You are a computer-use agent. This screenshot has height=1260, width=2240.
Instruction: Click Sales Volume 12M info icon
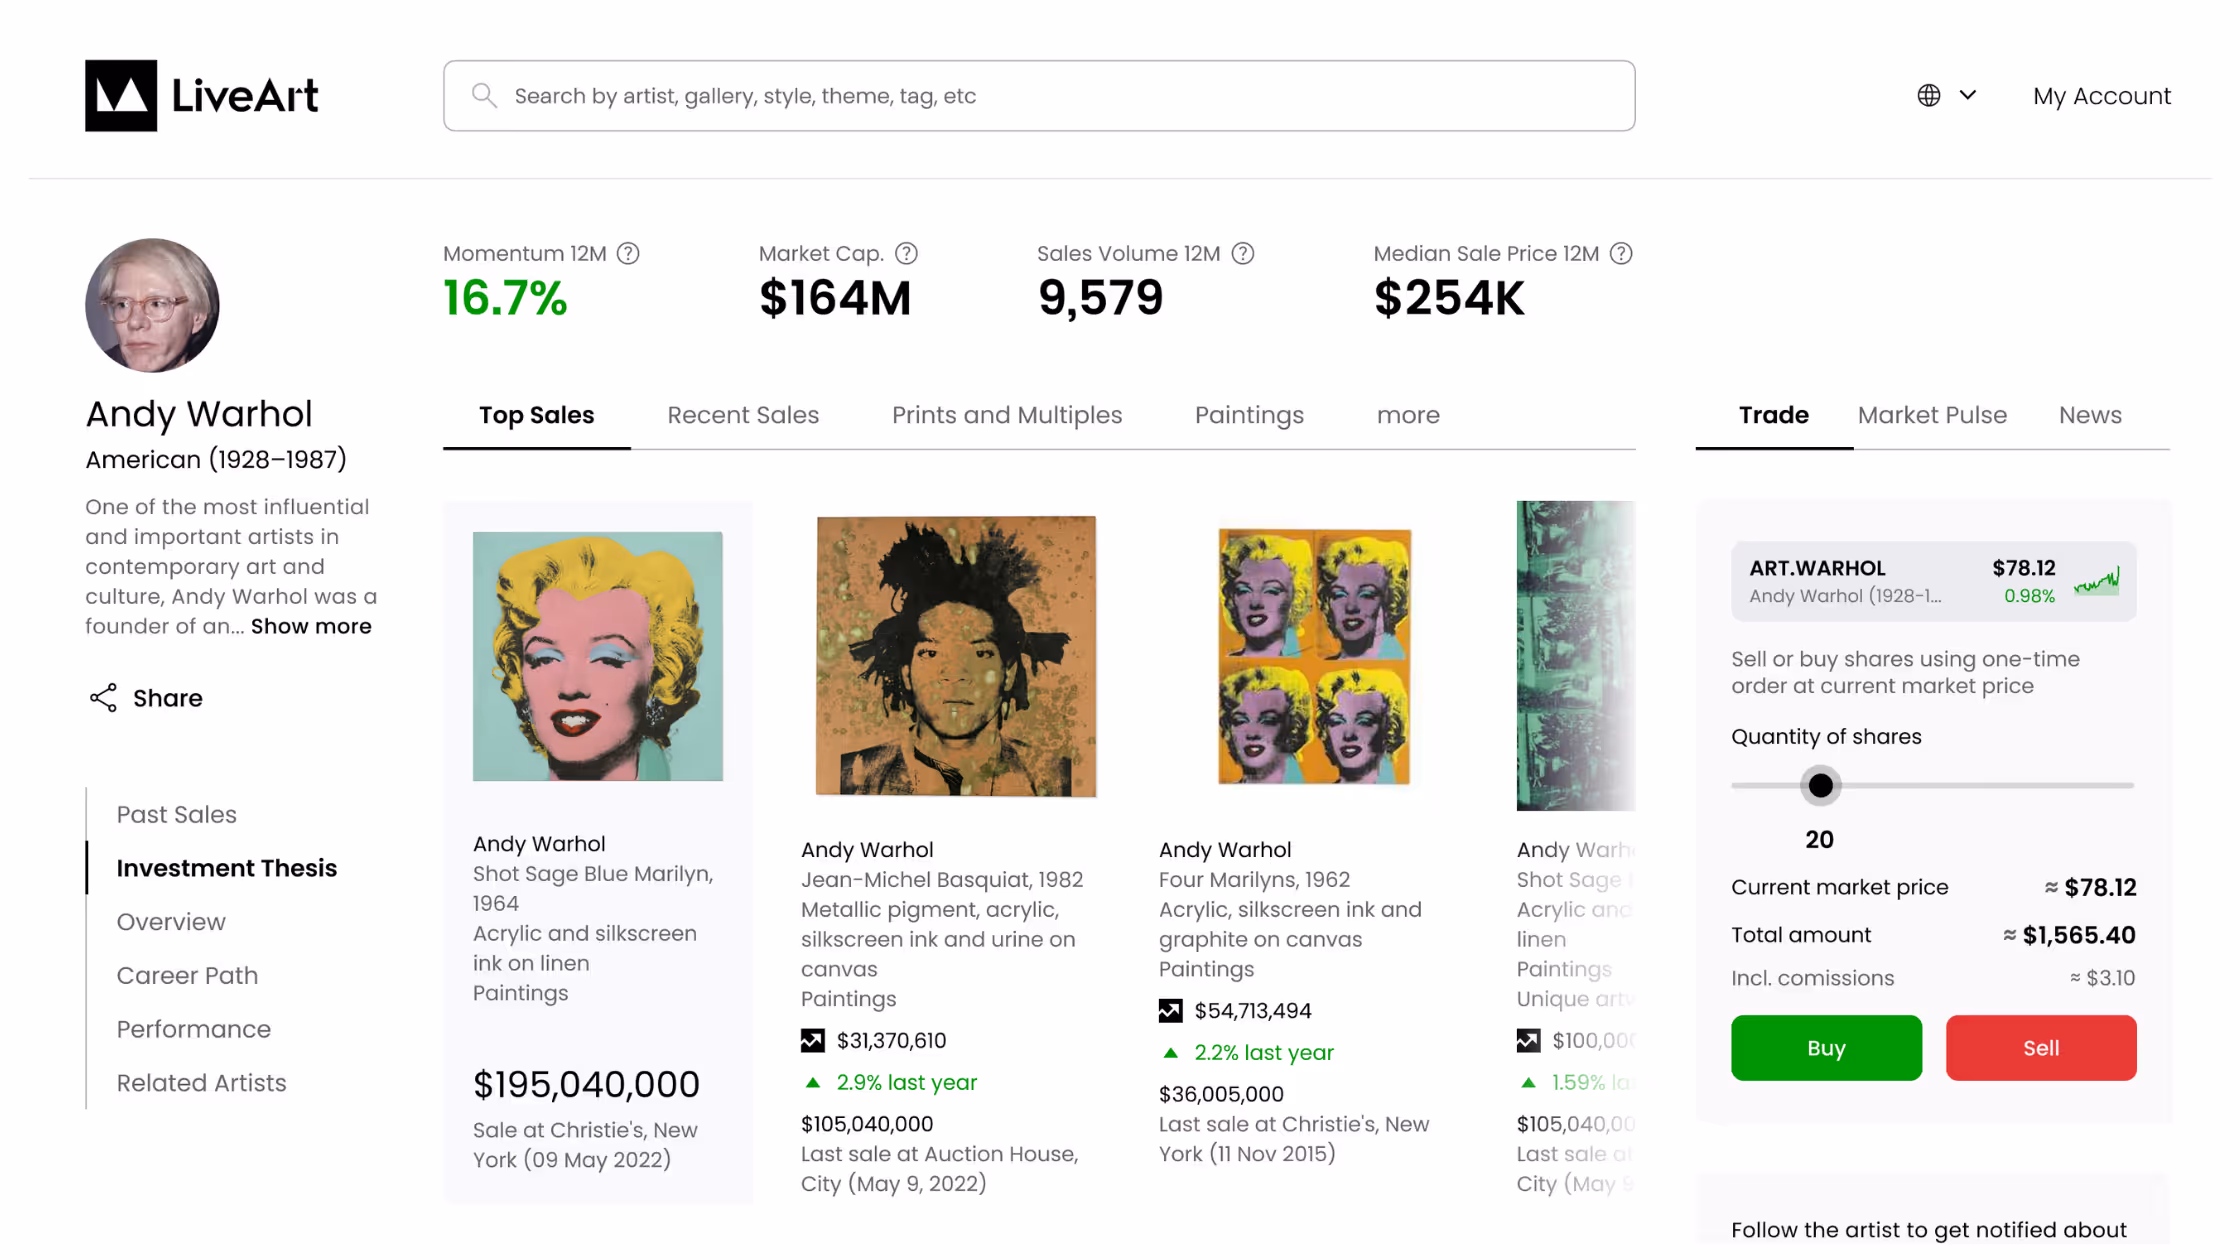click(x=1243, y=254)
